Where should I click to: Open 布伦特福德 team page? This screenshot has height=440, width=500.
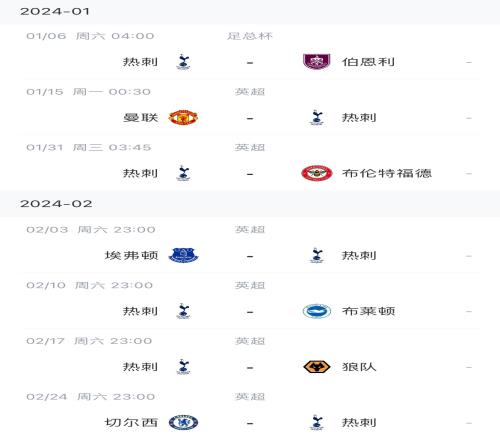point(387,173)
